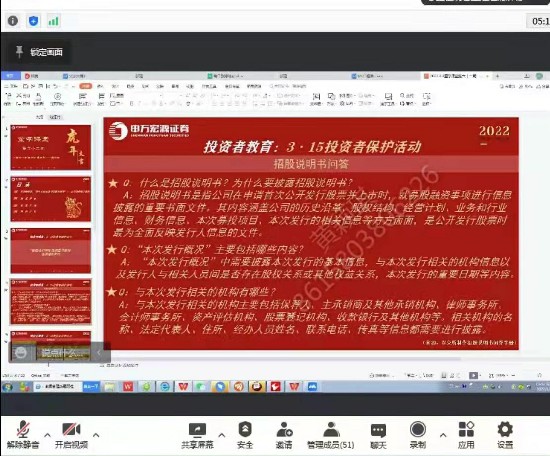Click 管理成员(51) to view participants
550x456 pixels.
click(x=330, y=435)
